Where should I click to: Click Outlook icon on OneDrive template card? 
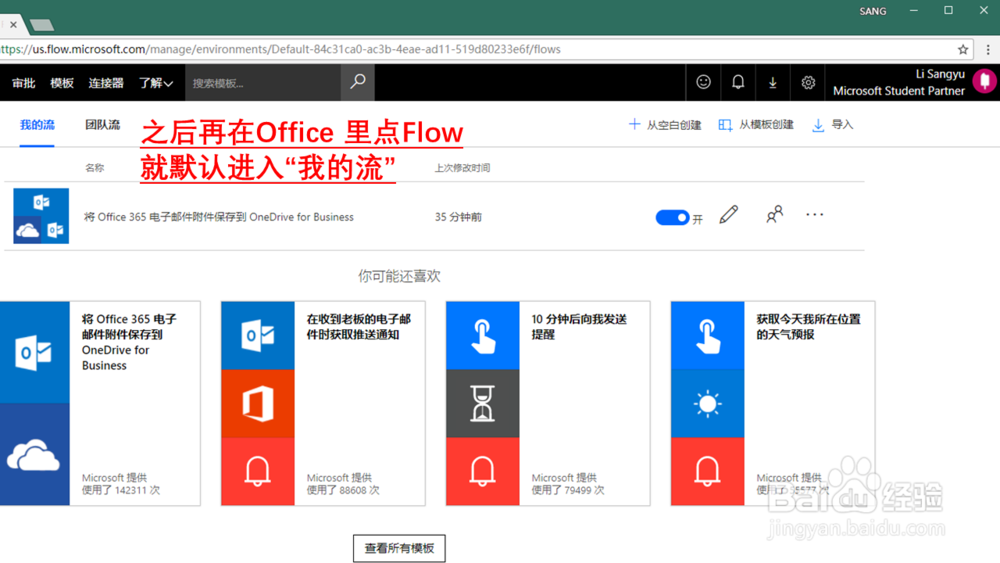[x=35, y=352]
